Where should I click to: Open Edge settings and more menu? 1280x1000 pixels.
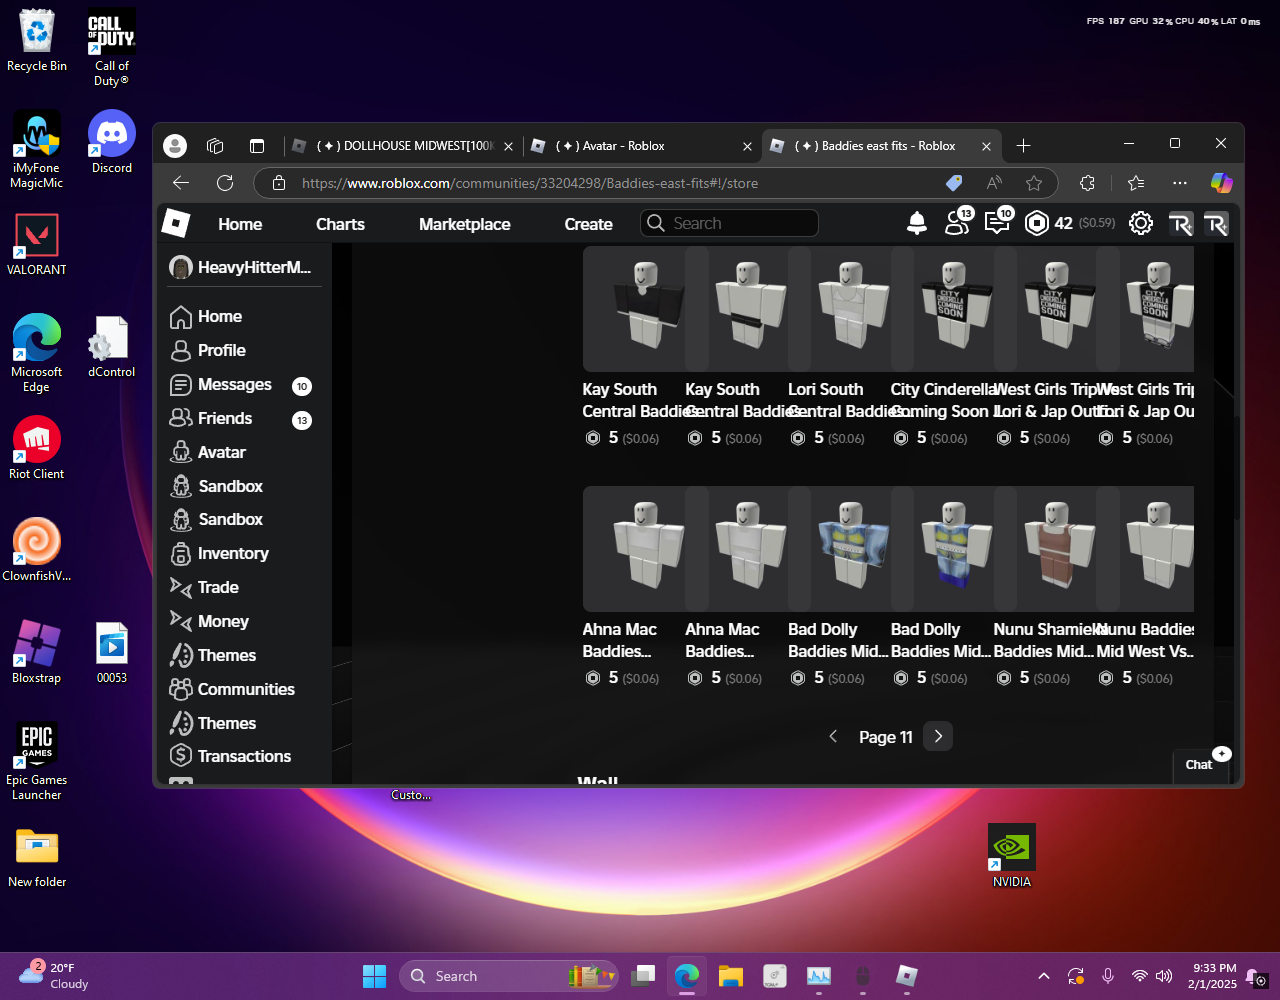(x=1180, y=183)
